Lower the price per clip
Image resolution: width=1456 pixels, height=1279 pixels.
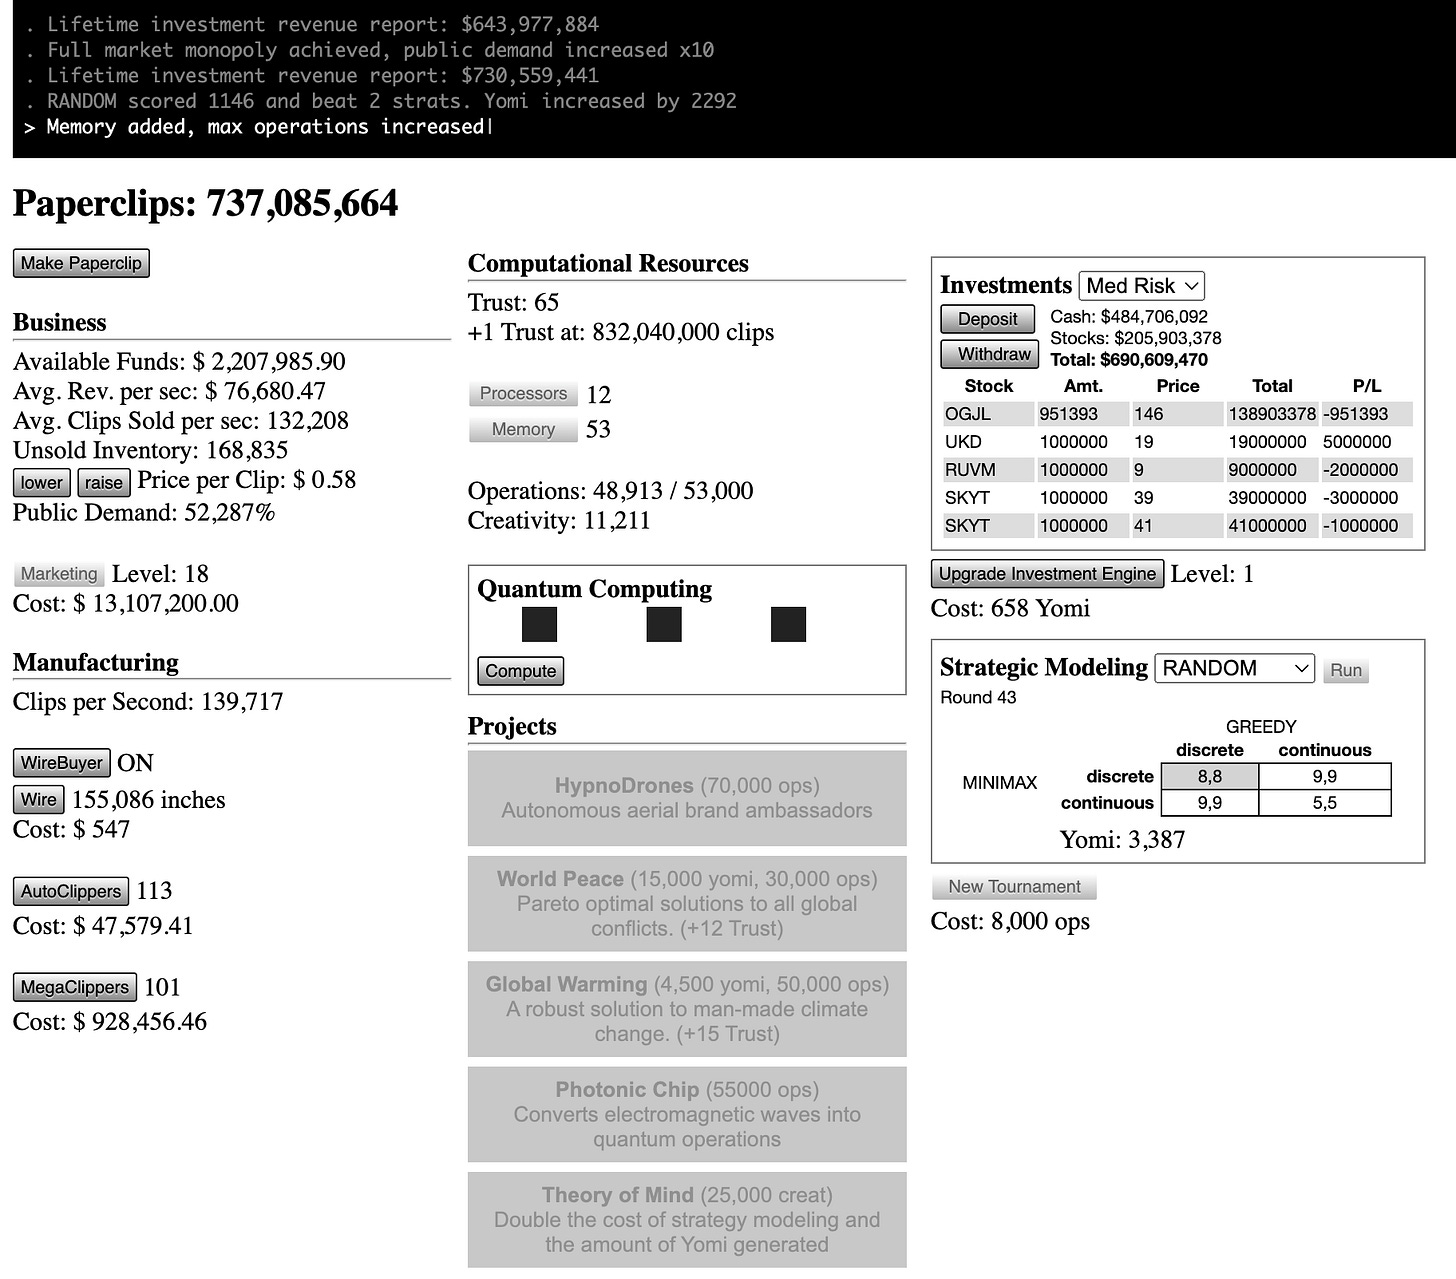tap(42, 483)
